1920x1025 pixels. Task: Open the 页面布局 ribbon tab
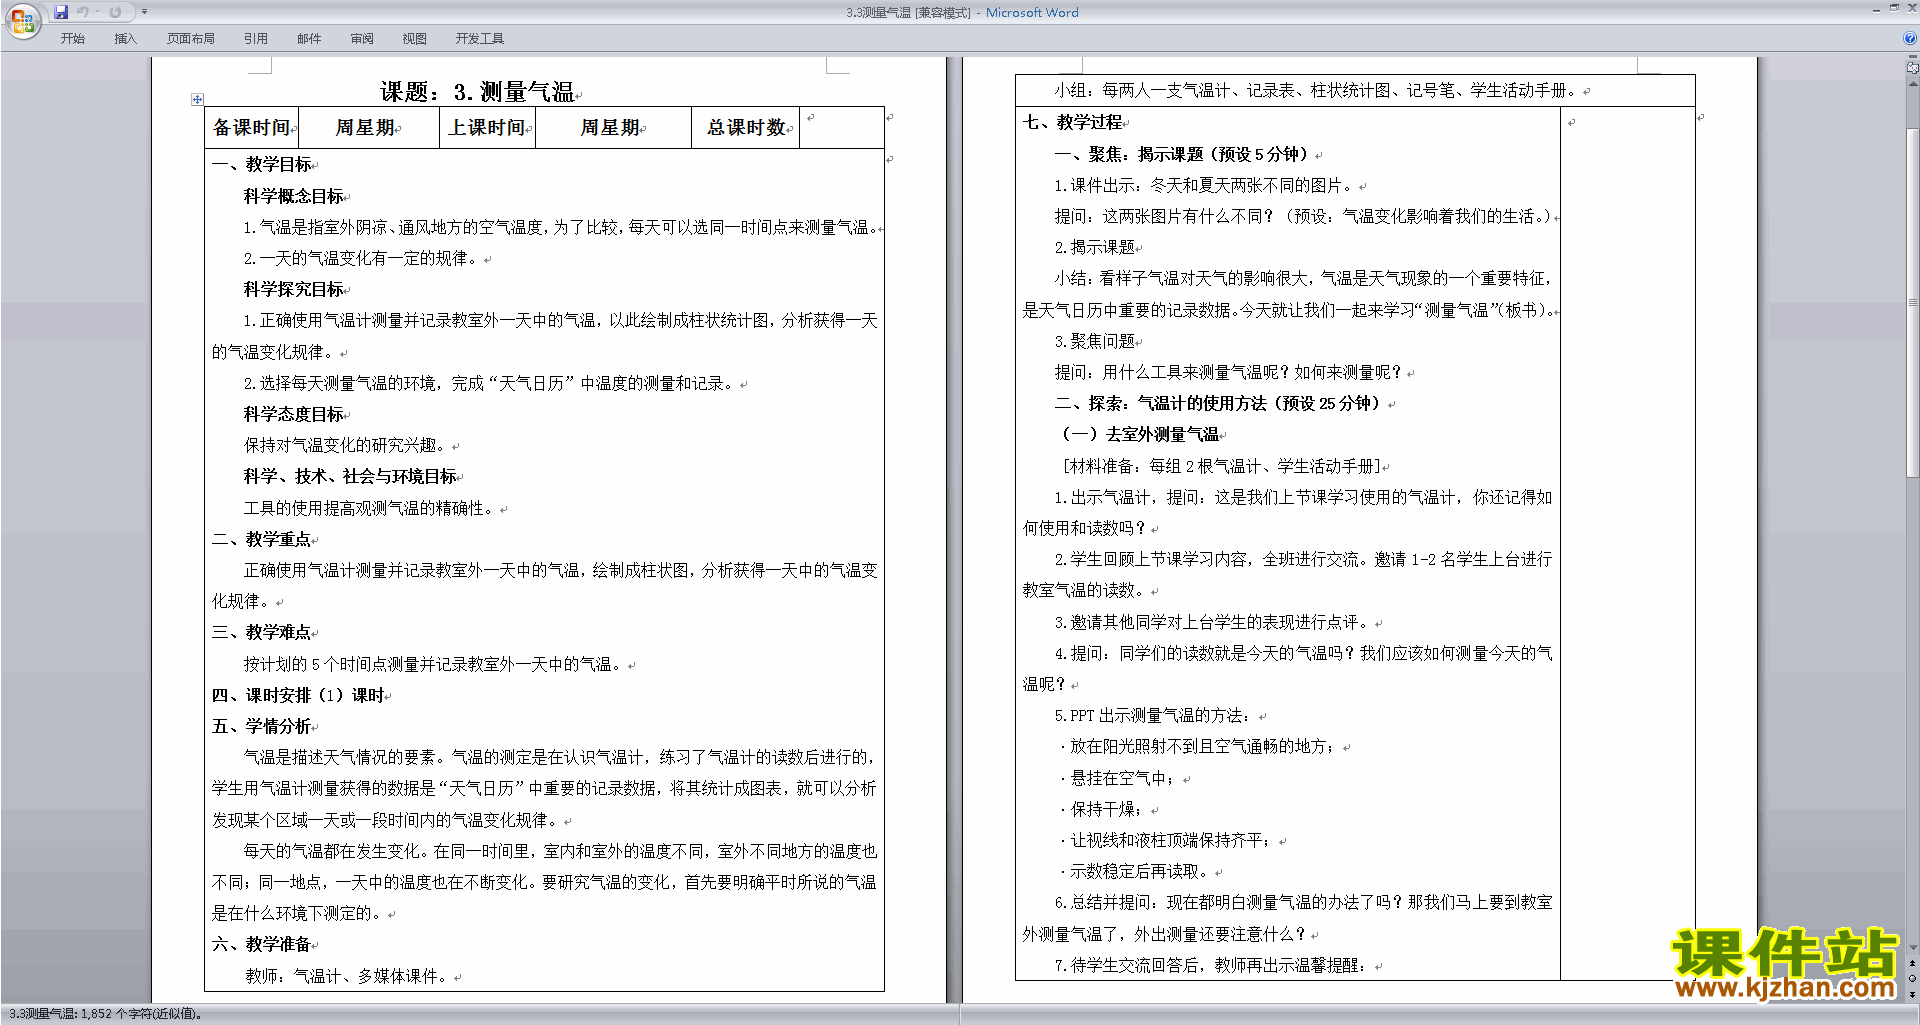[191, 39]
